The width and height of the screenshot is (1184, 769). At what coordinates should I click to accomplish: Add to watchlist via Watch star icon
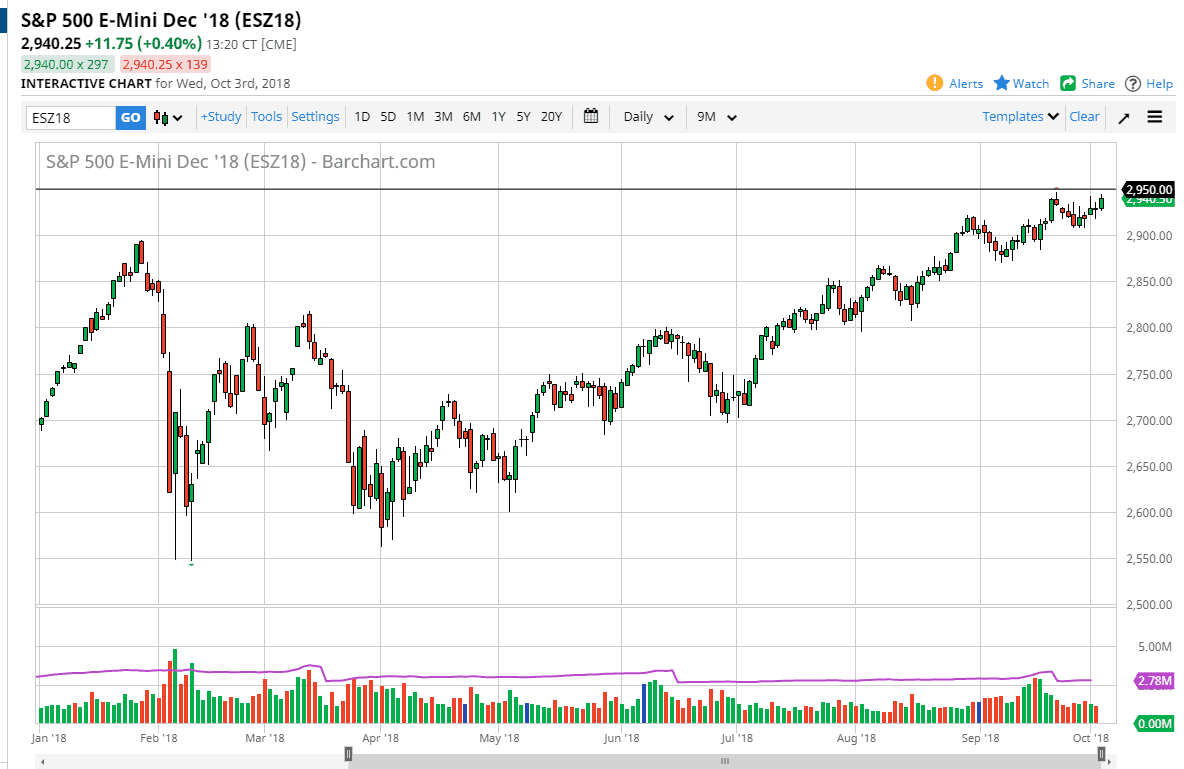[1001, 83]
